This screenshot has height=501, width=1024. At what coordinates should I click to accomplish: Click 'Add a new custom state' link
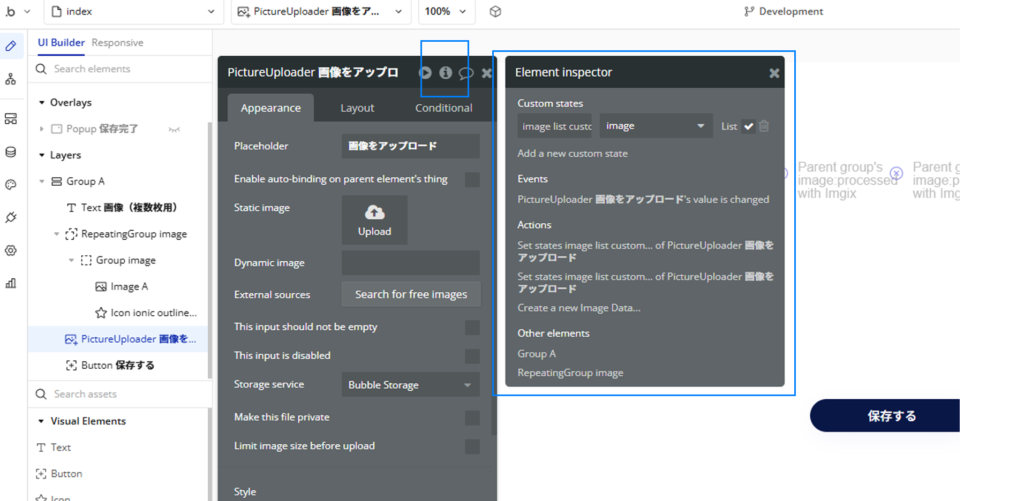(572, 154)
